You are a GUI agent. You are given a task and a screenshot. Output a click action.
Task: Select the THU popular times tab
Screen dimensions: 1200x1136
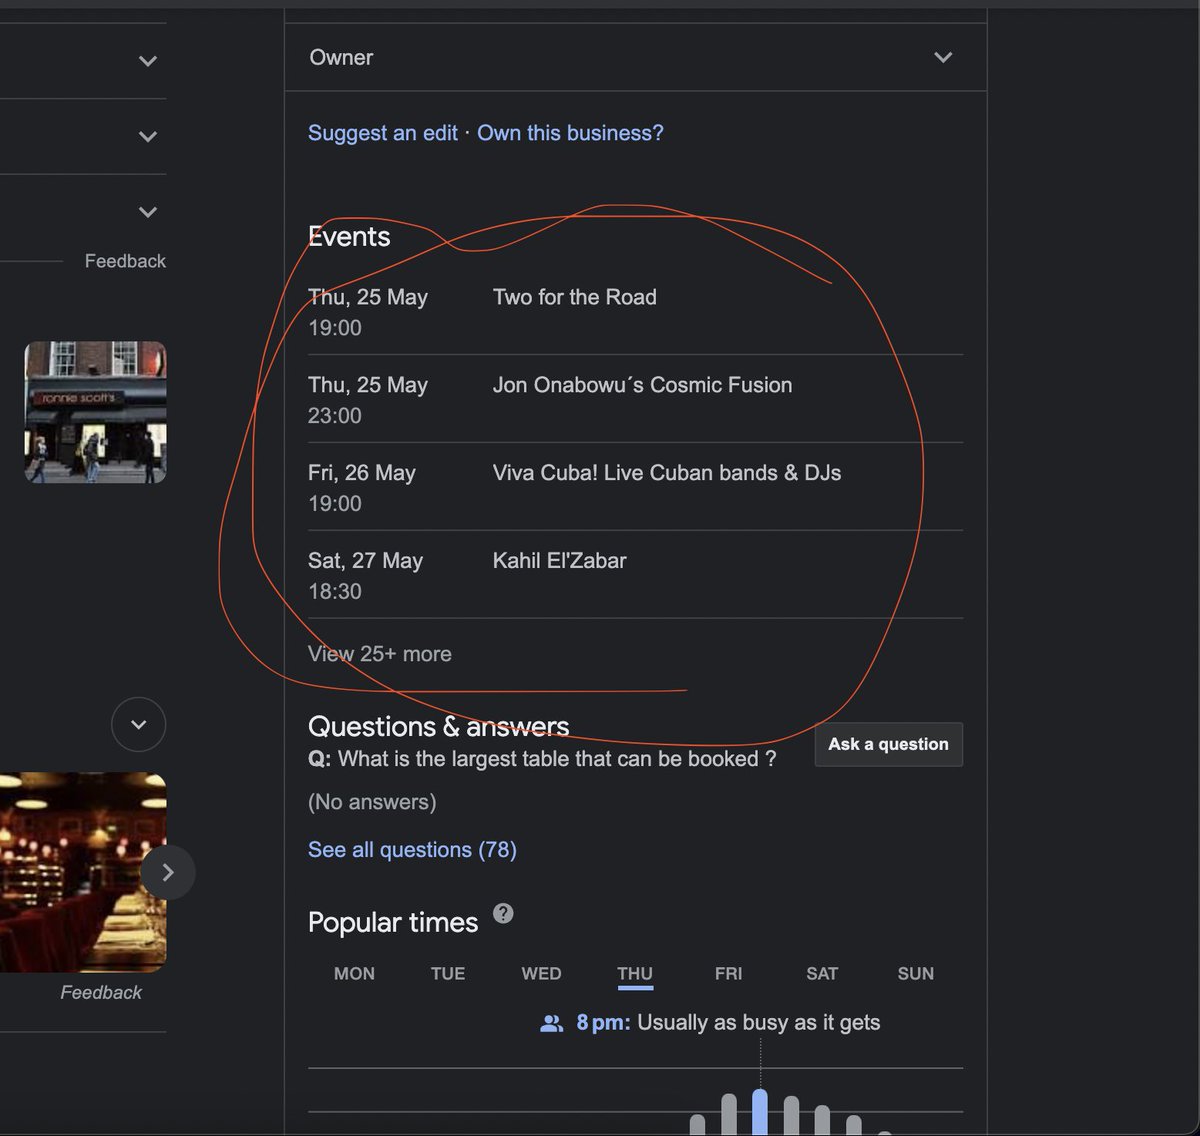(635, 974)
